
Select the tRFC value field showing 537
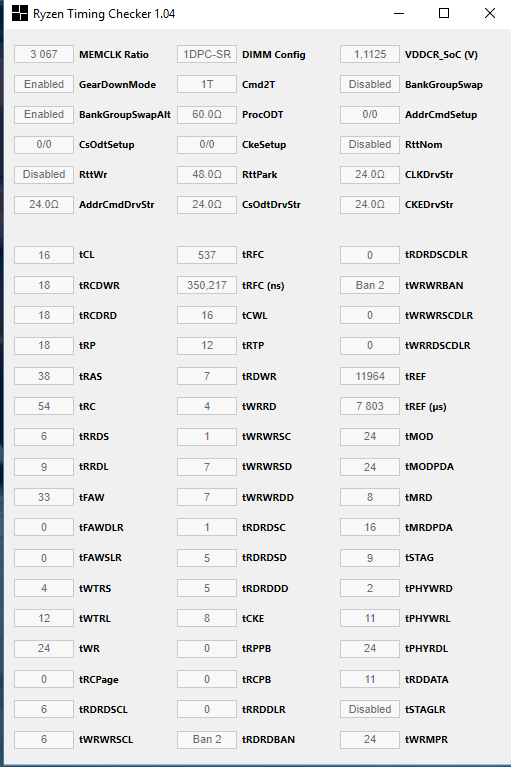tap(207, 255)
